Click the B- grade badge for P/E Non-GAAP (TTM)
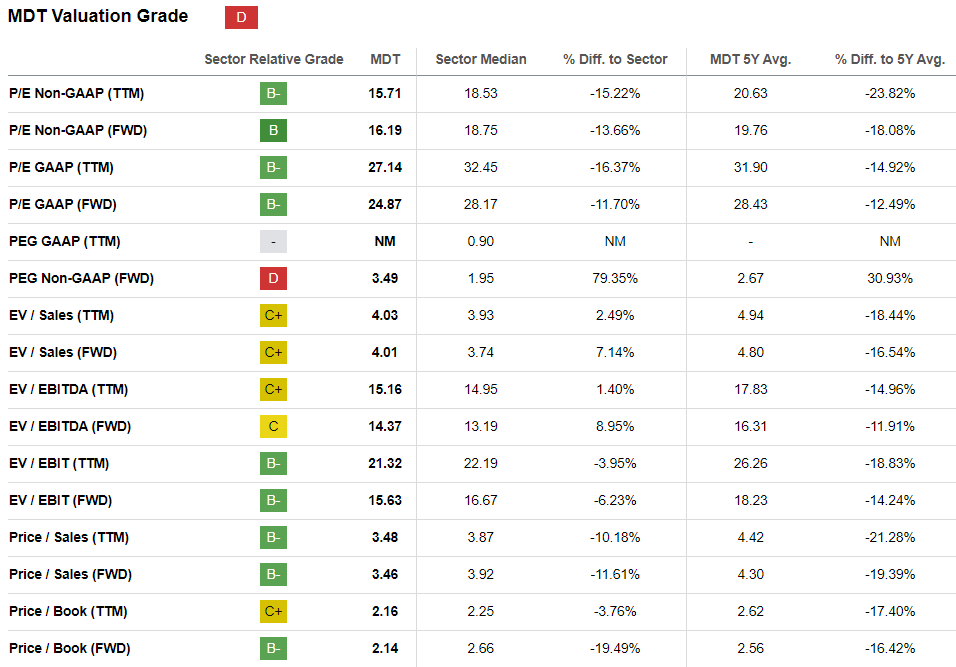This screenshot has height=667, width=956. click(x=273, y=93)
